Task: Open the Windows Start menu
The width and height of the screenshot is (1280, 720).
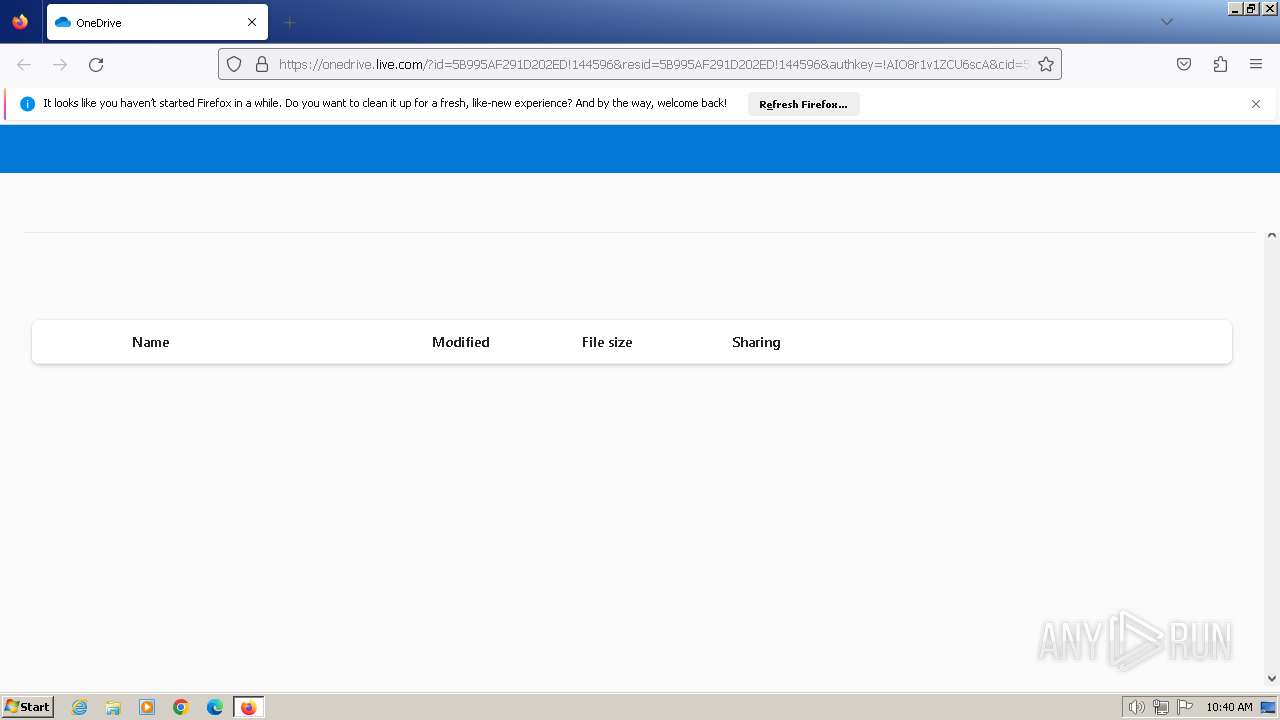Action: point(28,707)
